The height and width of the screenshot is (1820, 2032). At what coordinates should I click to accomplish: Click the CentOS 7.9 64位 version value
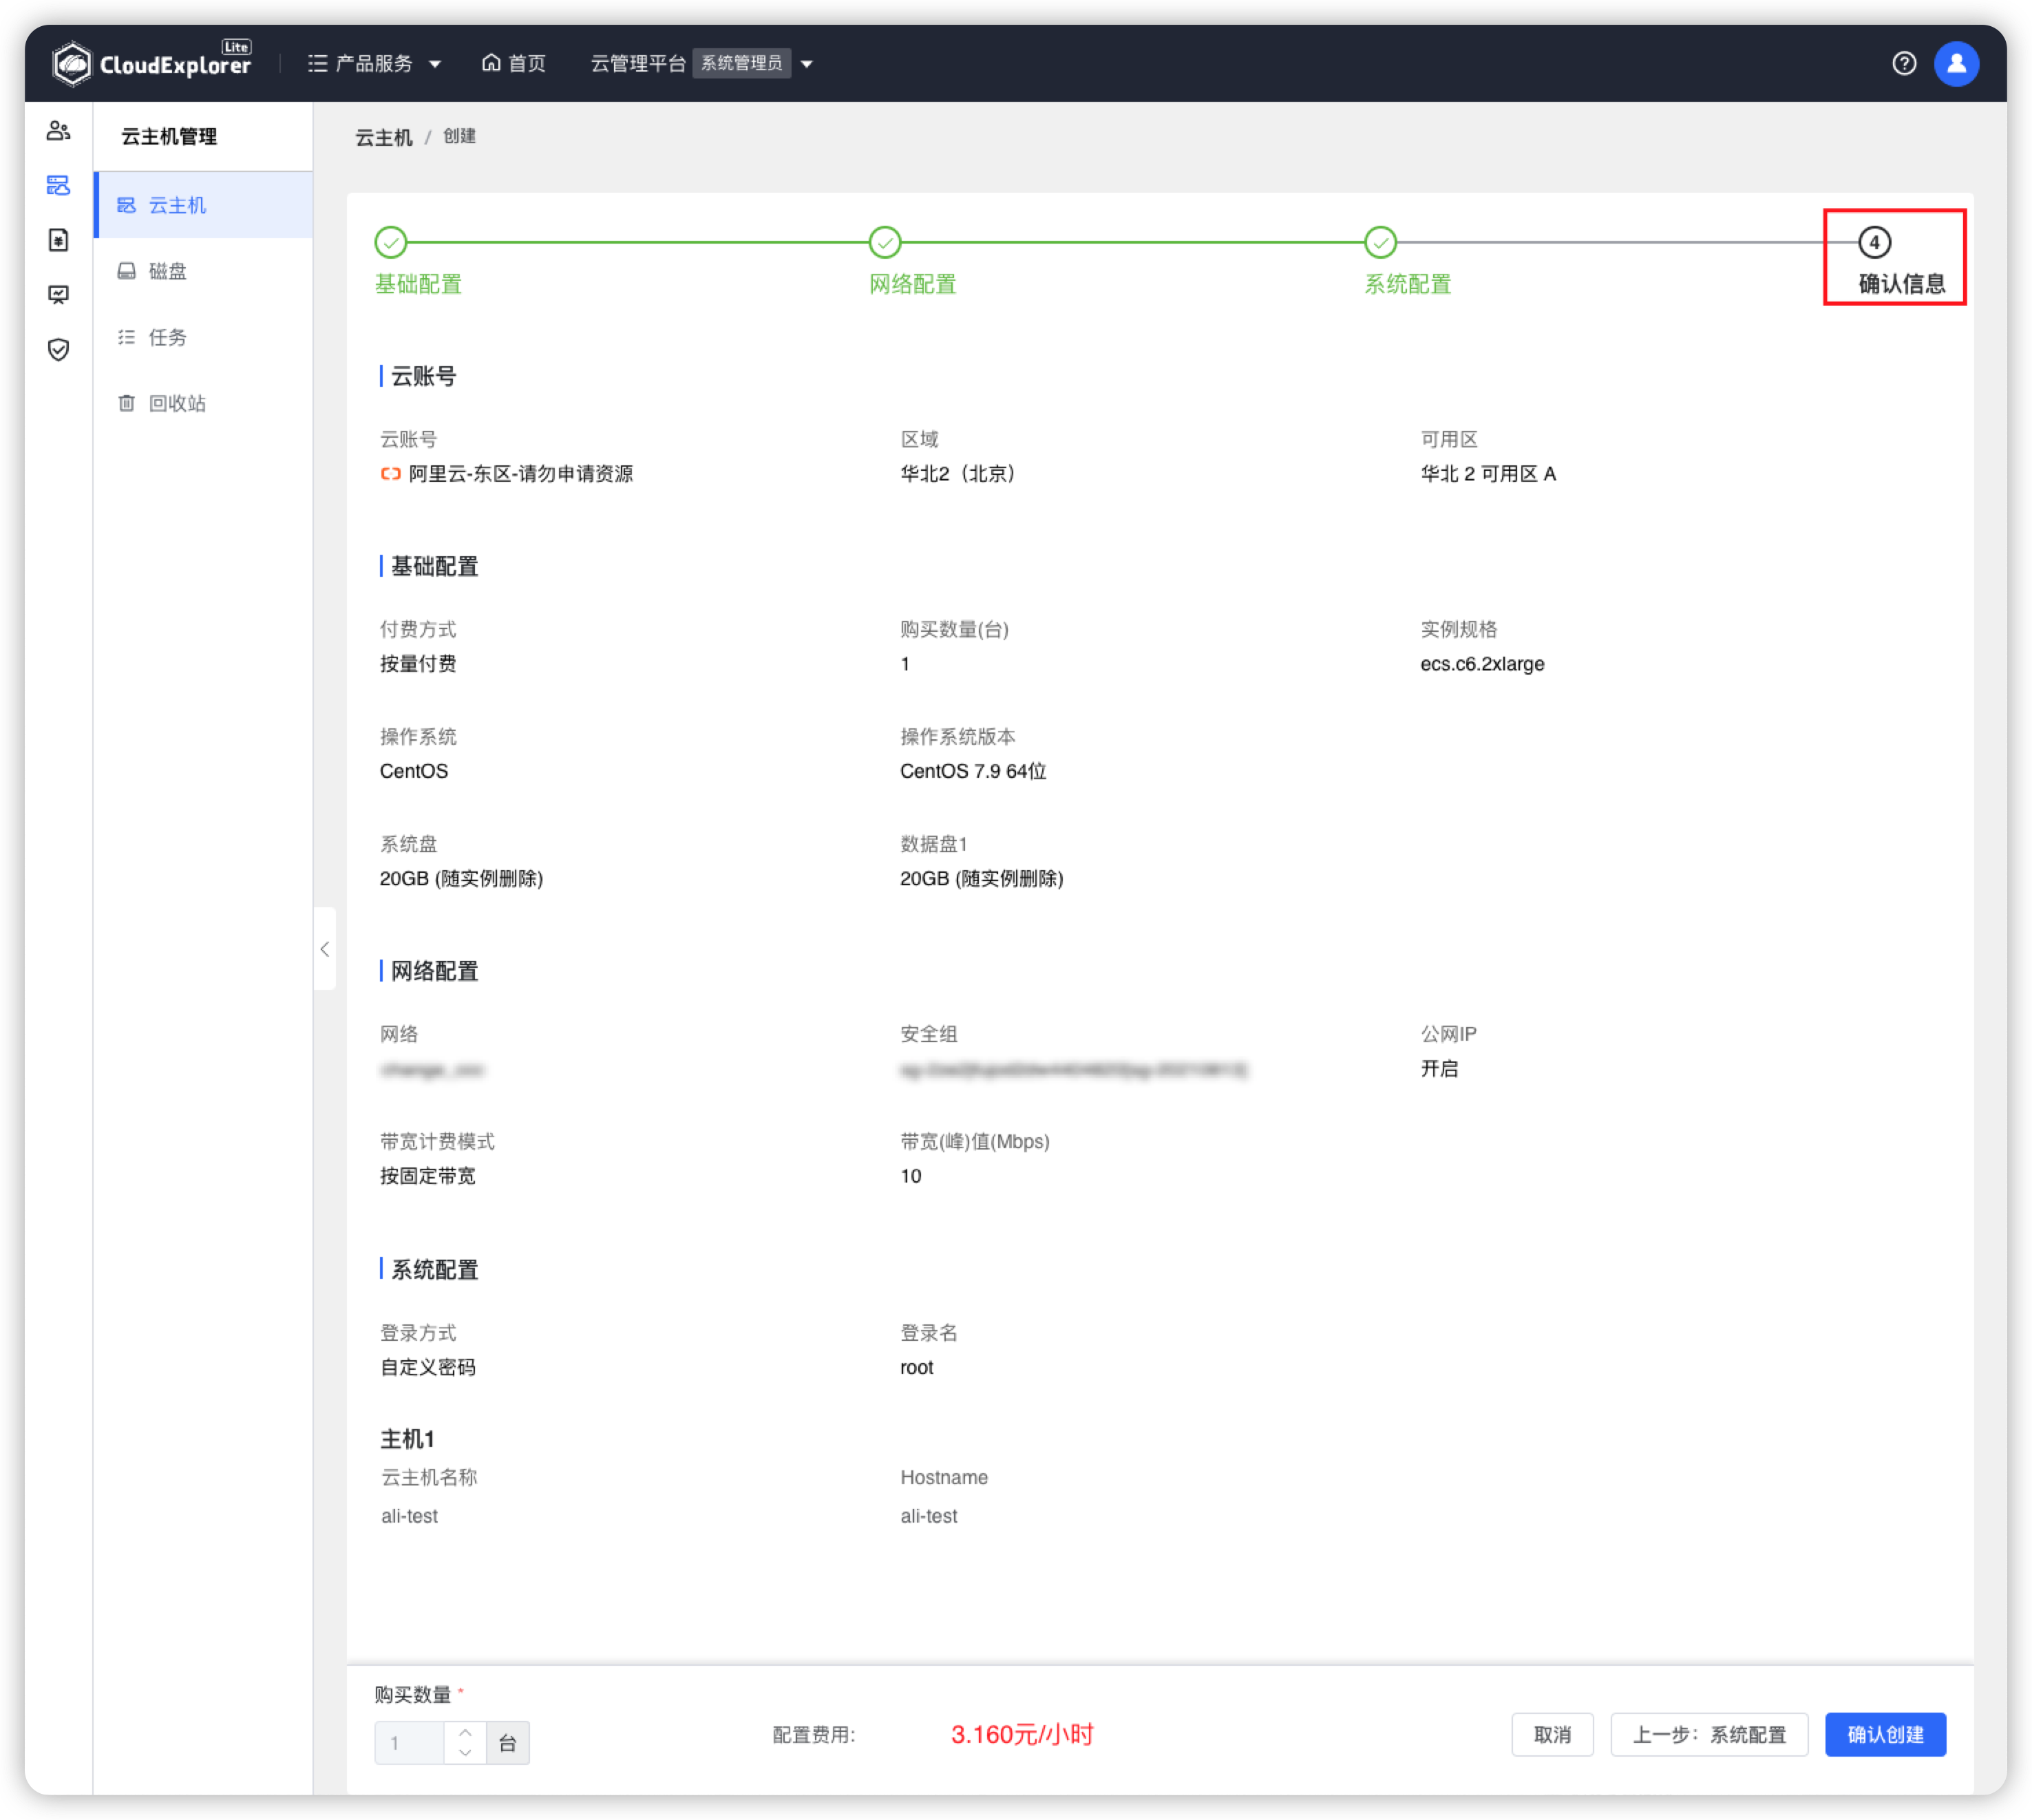[973, 771]
